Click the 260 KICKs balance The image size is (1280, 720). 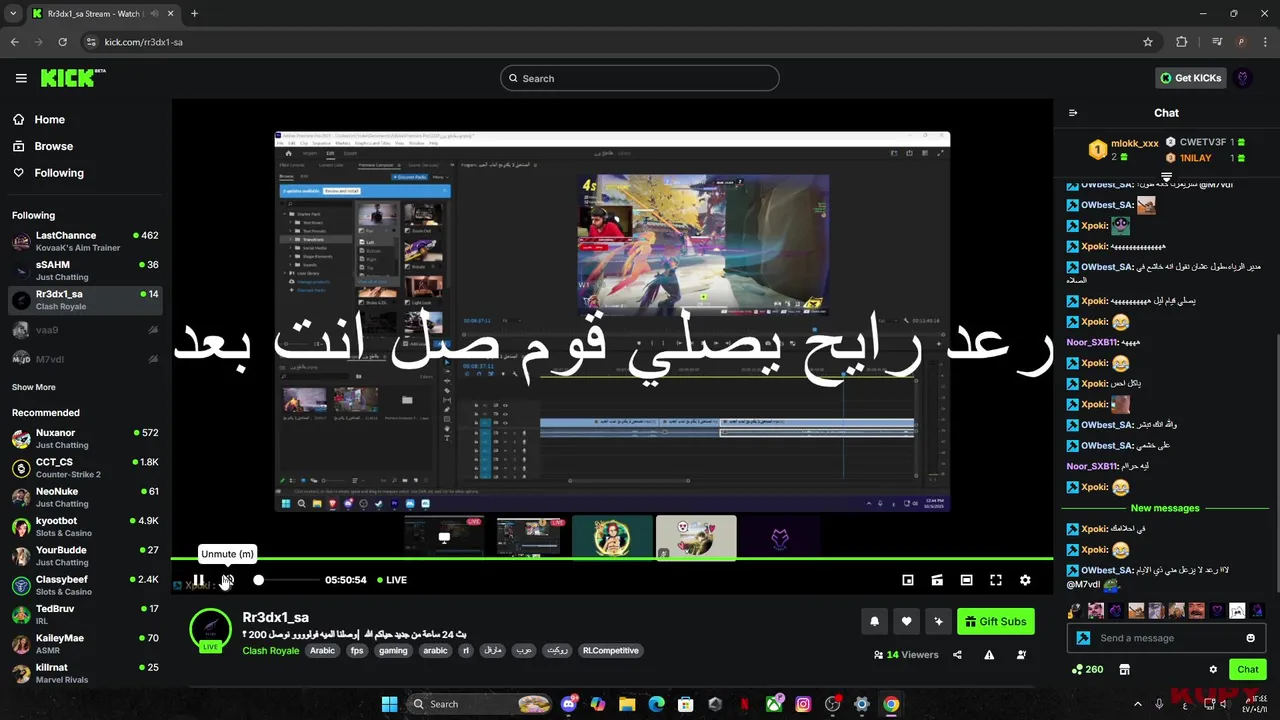tap(1087, 670)
